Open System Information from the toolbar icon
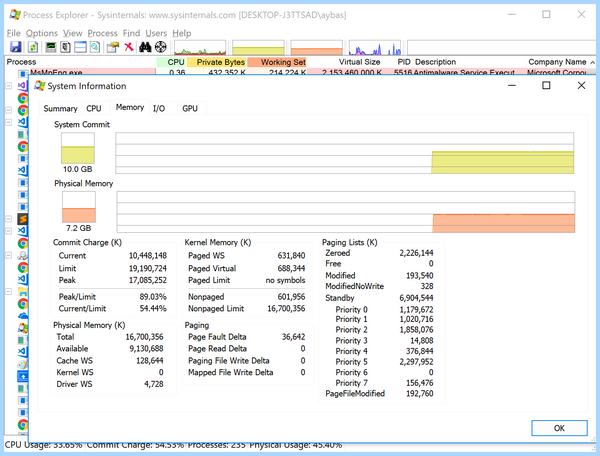This screenshot has width=600, height=456. pos(51,47)
